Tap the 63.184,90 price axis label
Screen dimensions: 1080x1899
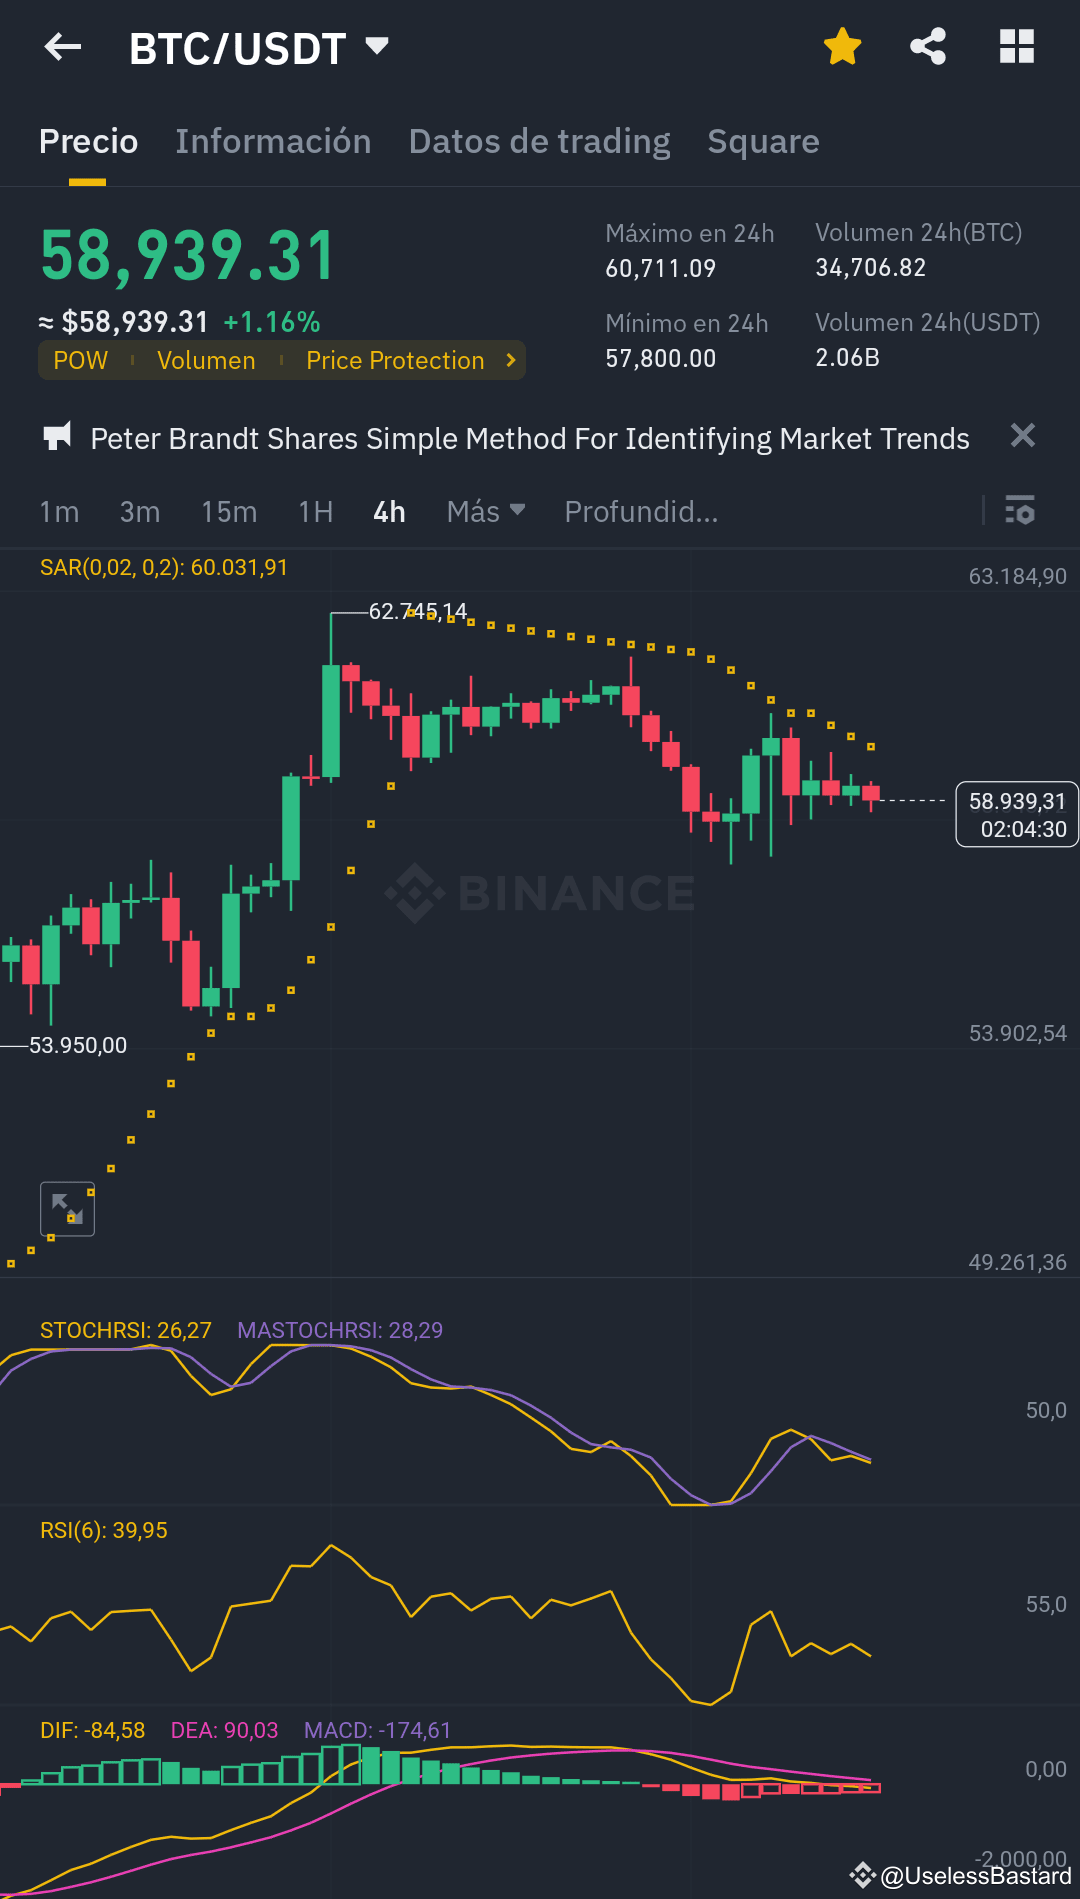(1017, 576)
